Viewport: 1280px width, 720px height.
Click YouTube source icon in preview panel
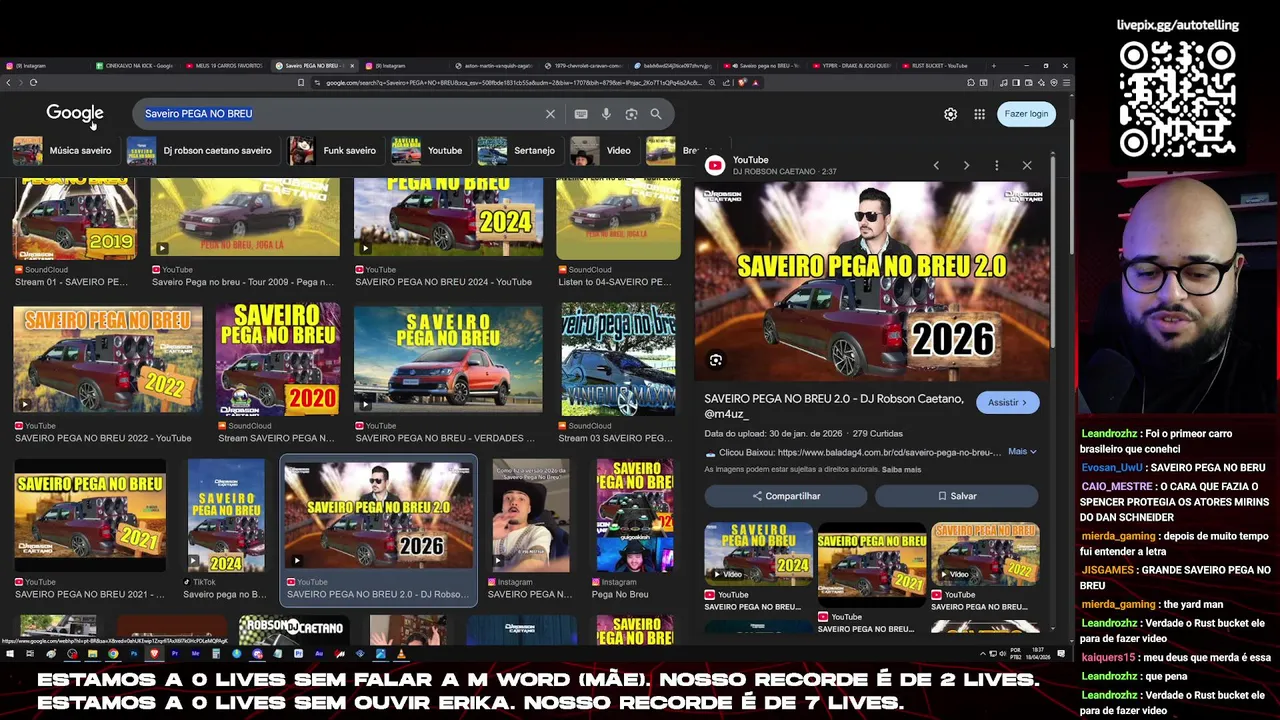pos(715,166)
